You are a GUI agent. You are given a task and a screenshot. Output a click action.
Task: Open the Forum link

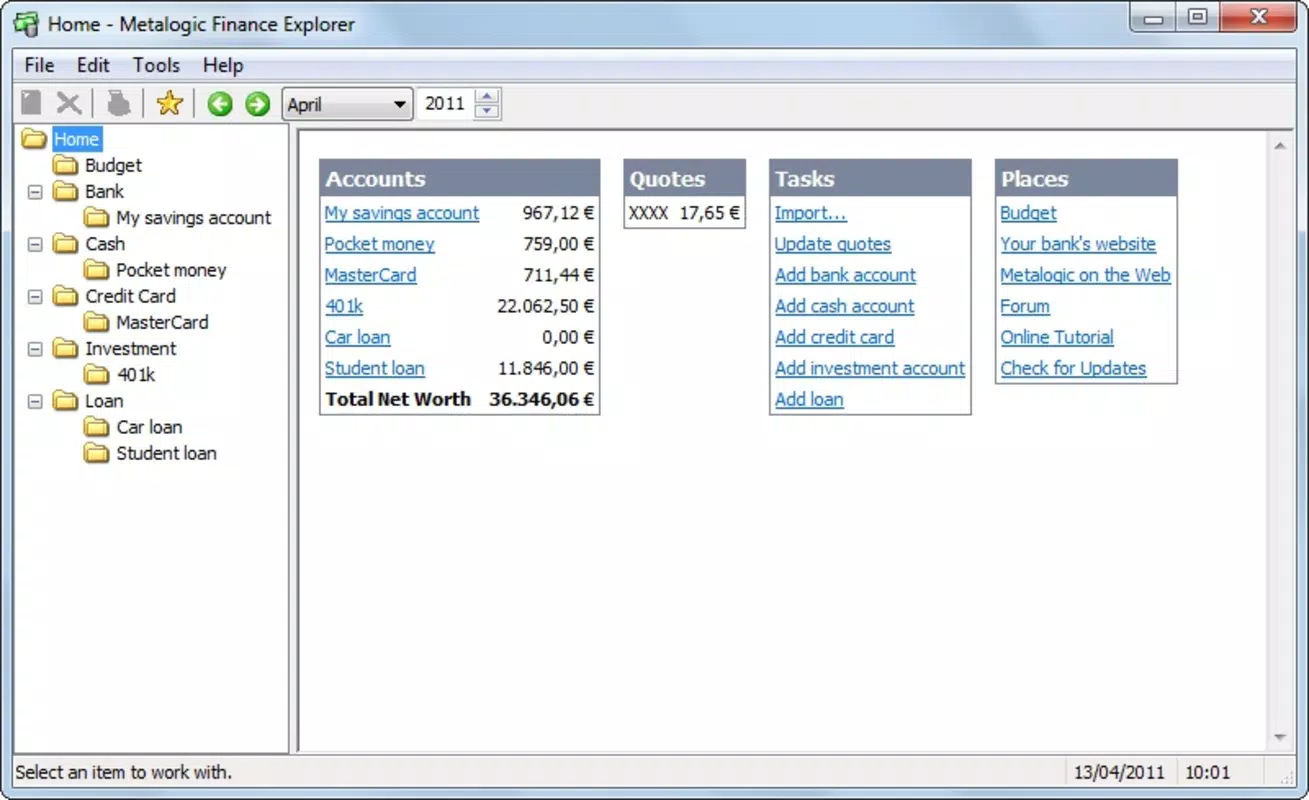[1025, 306]
